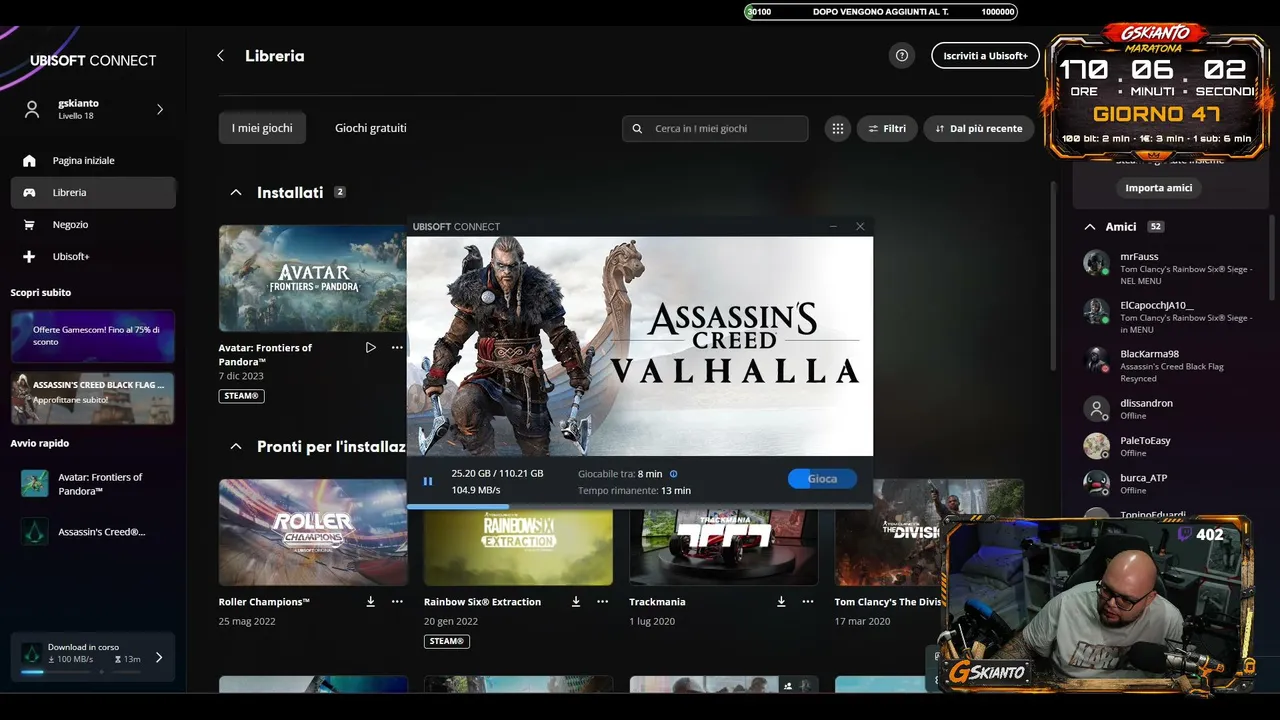
Task: Click the gskianto username text
Action: (x=78, y=103)
